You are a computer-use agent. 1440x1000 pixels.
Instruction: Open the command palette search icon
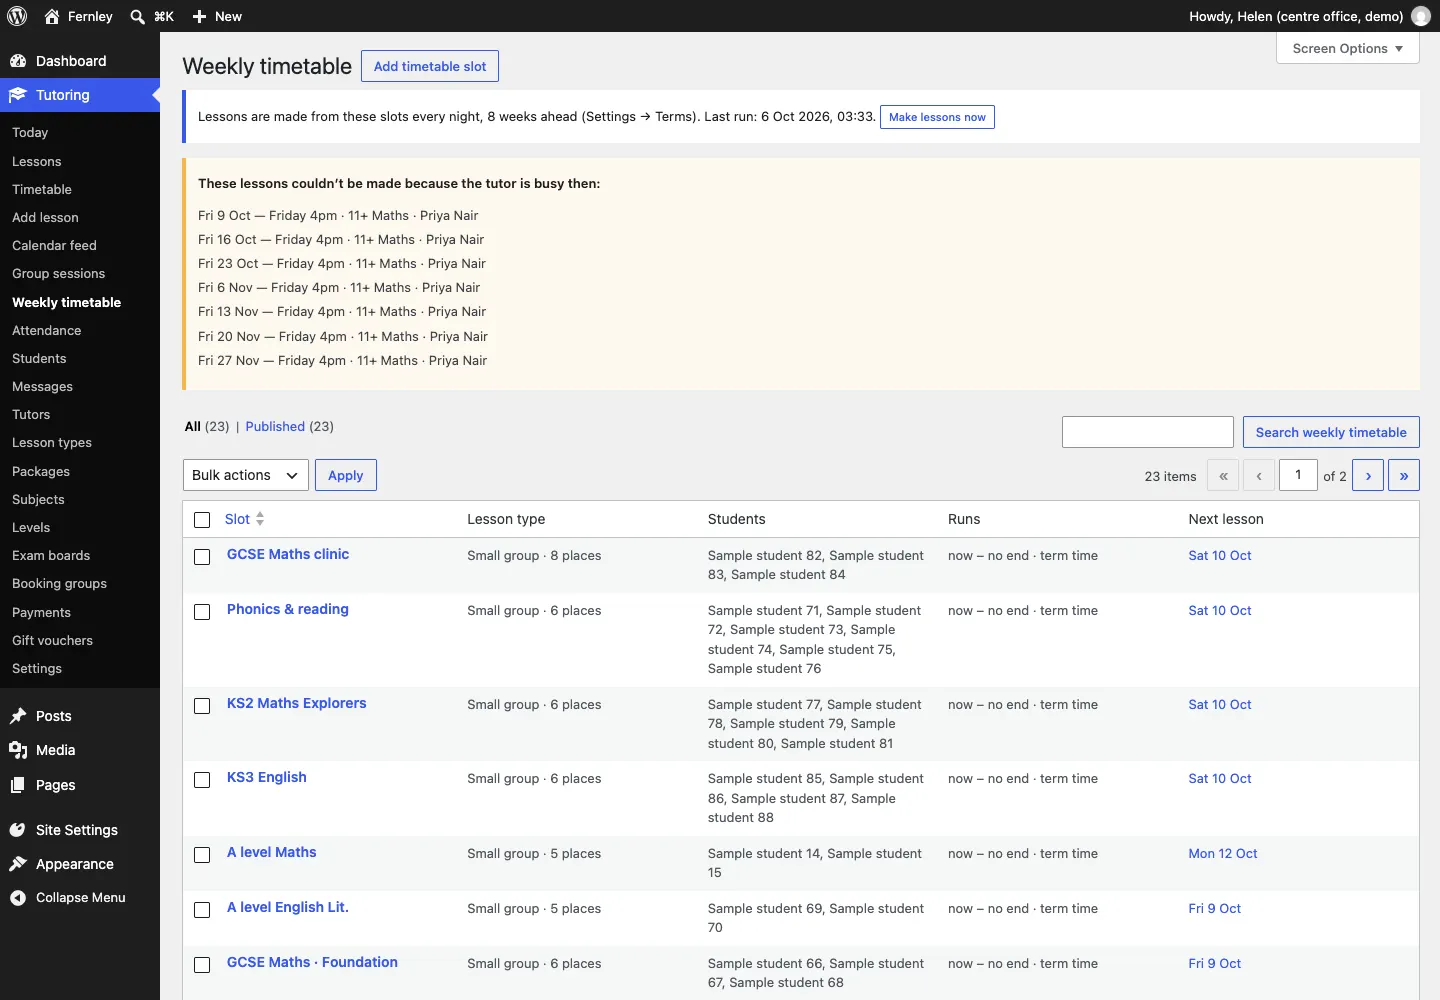point(138,16)
